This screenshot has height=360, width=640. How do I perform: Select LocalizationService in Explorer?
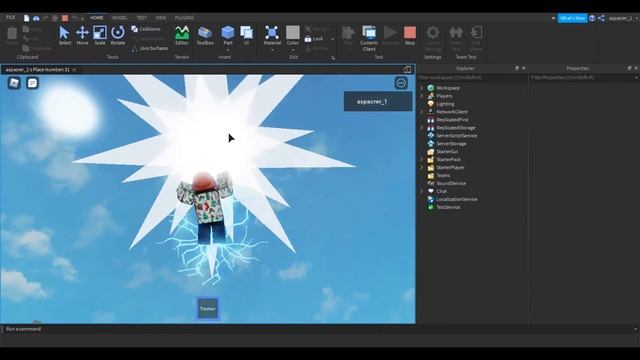point(457,199)
